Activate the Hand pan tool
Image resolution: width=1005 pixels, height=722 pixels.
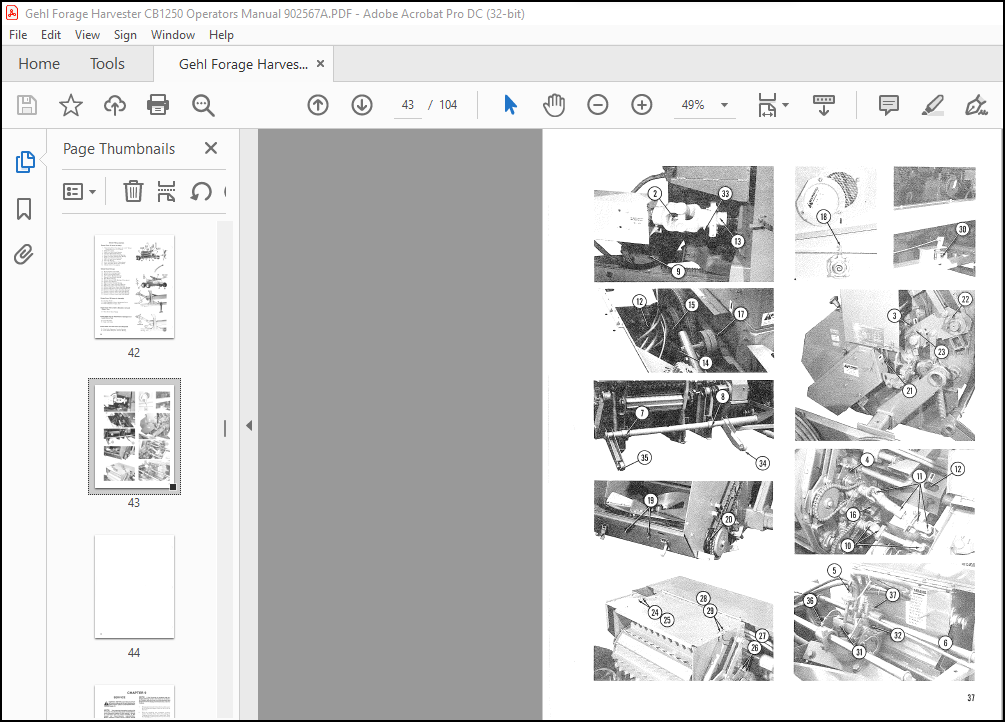[x=554, y=105]
